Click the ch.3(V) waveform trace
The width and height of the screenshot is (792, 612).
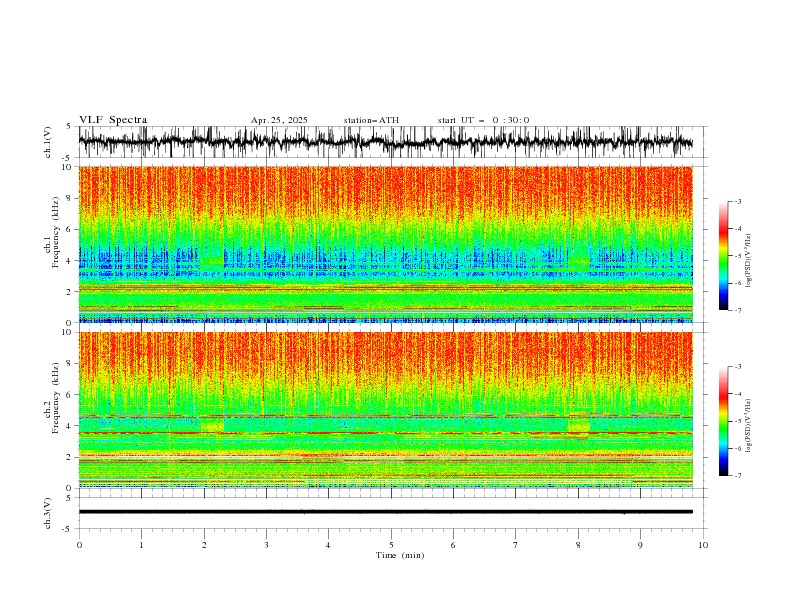(x=386, y=512)
